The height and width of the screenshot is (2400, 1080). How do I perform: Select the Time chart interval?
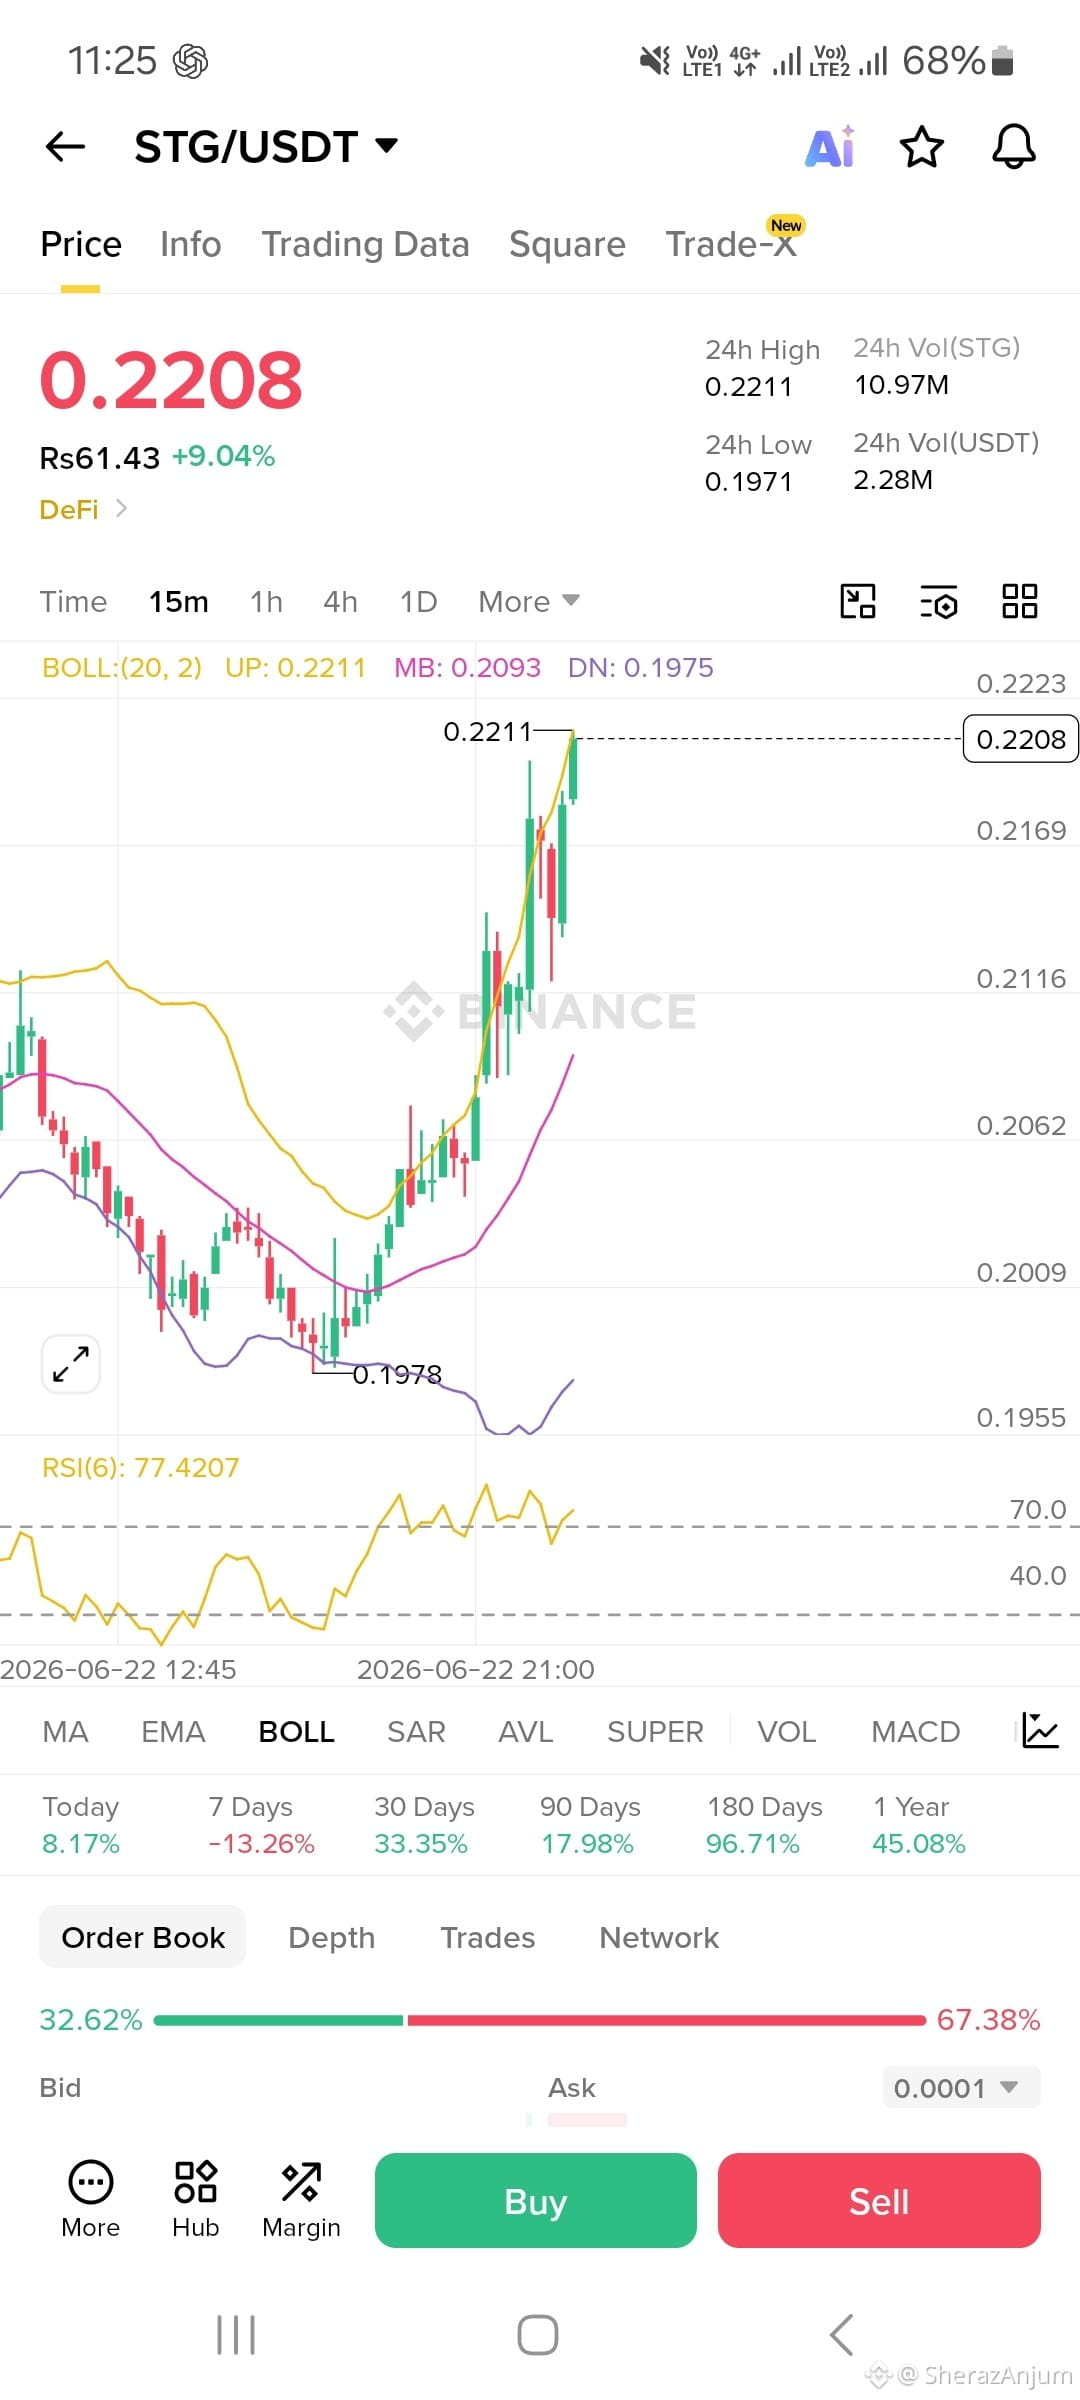pyautogui.click(x=73, y=602)
